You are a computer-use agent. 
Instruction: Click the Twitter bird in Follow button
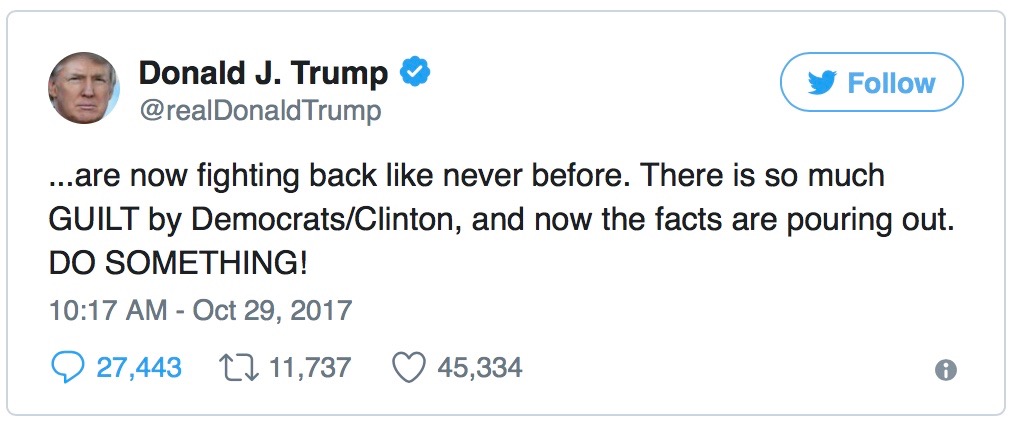pos(822,83)
